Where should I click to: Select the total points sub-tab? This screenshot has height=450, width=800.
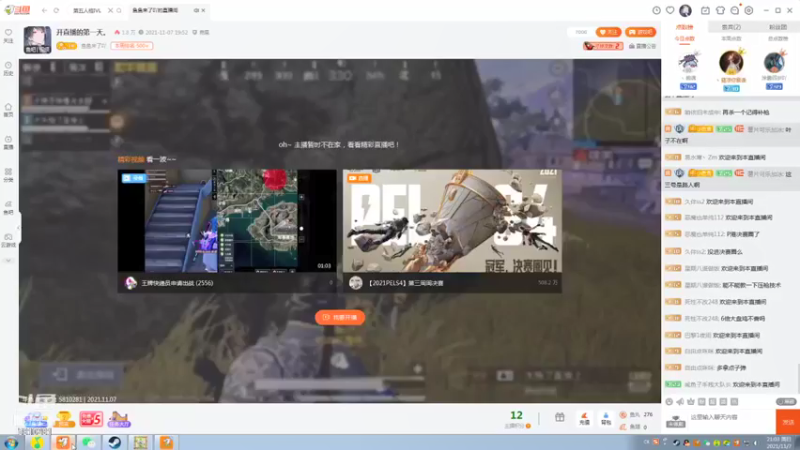[x=778, y=39]
